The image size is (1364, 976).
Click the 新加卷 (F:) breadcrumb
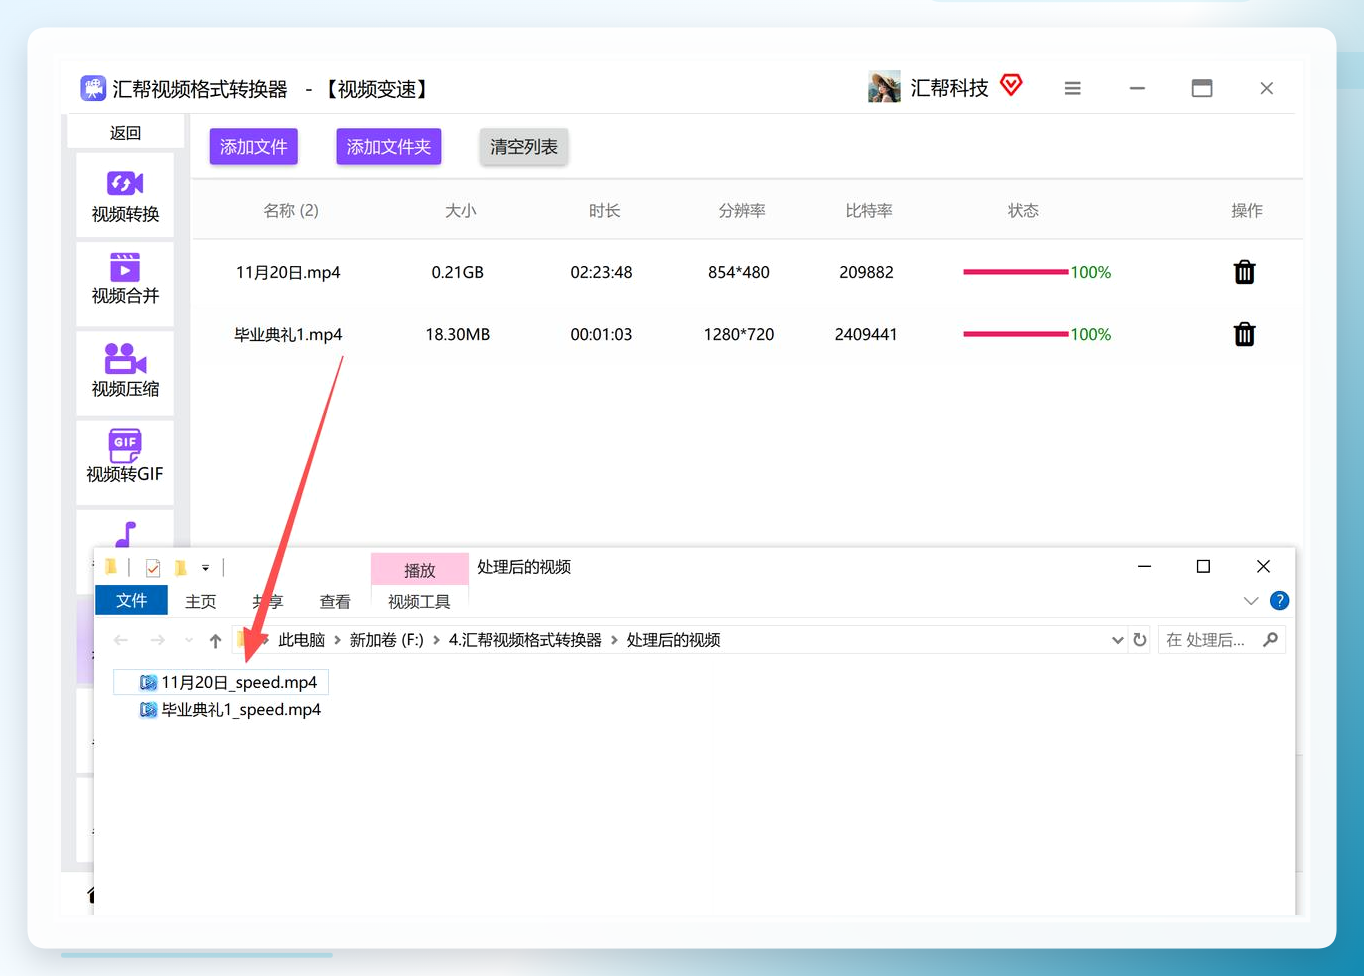(386, 640)
